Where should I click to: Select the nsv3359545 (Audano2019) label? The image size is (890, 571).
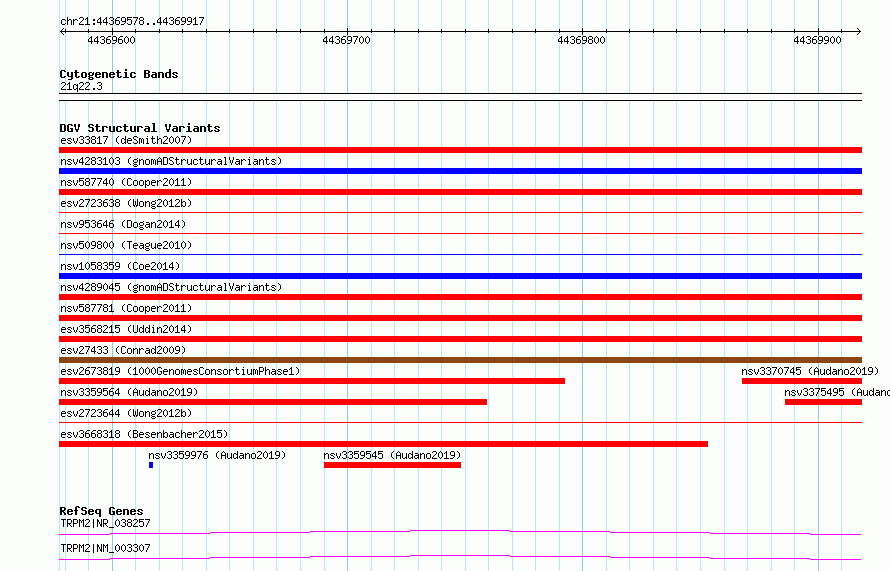coord(392,455)
